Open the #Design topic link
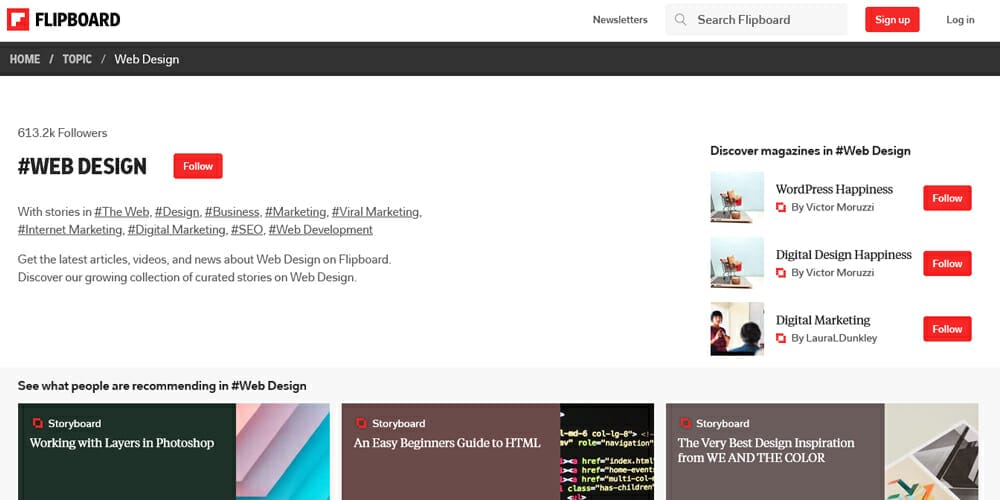The width and height of the screenshot is (1000, 500). pos(177,212)
